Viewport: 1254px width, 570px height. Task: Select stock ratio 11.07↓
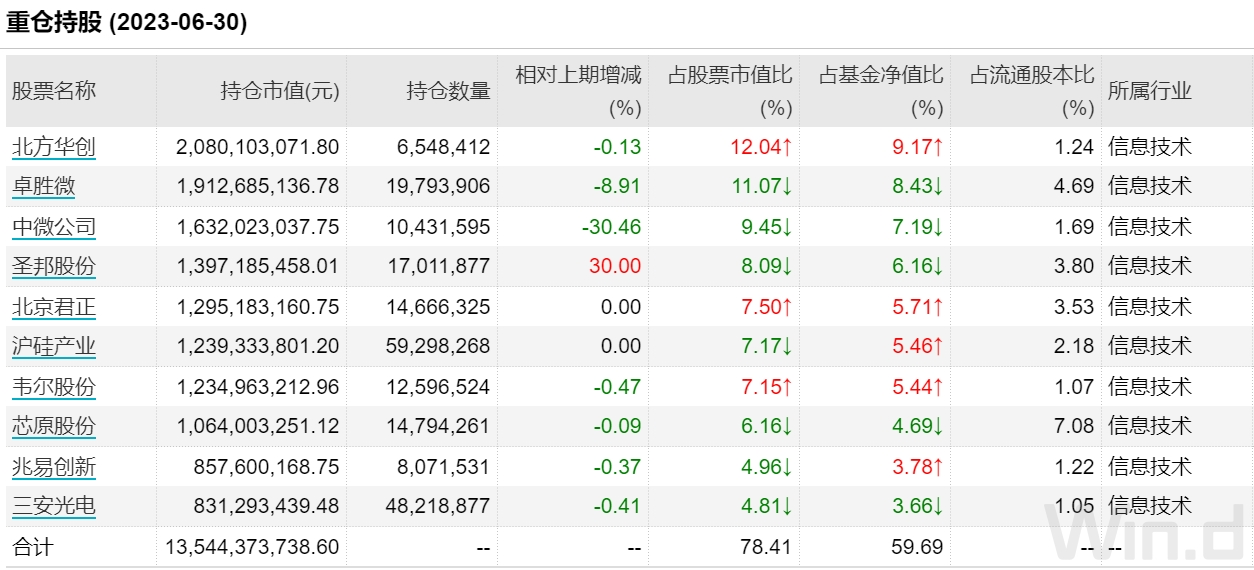[x=761, y=186]
